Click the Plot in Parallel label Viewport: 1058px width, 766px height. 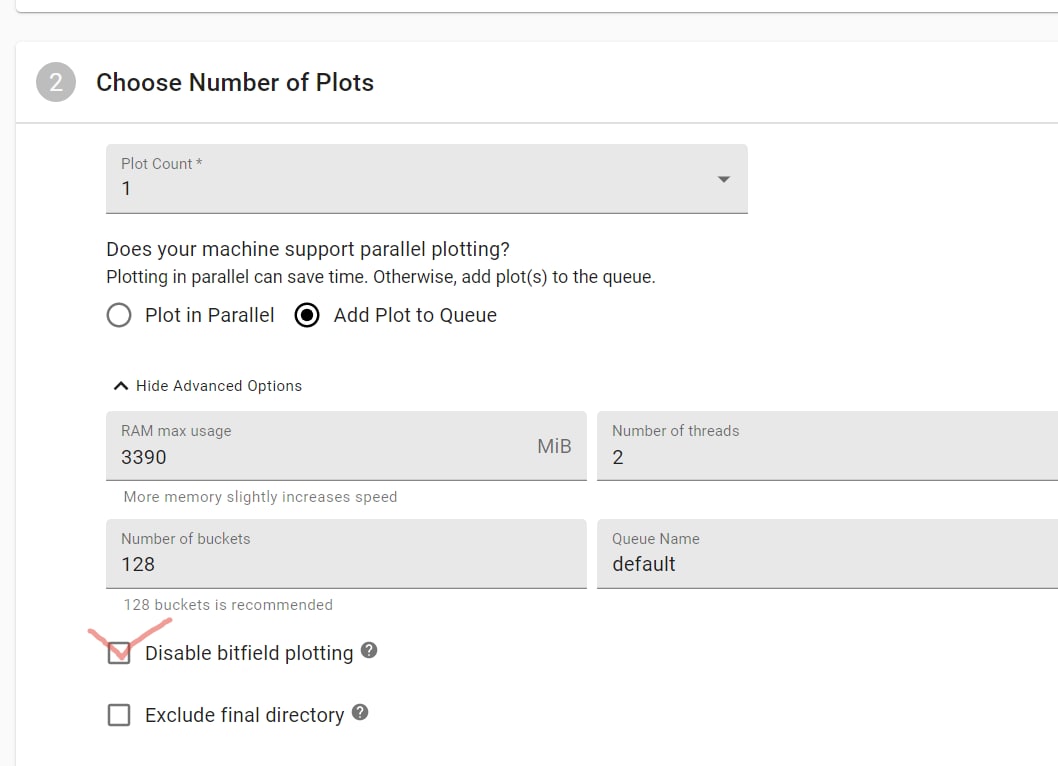(x=209, y=315)
